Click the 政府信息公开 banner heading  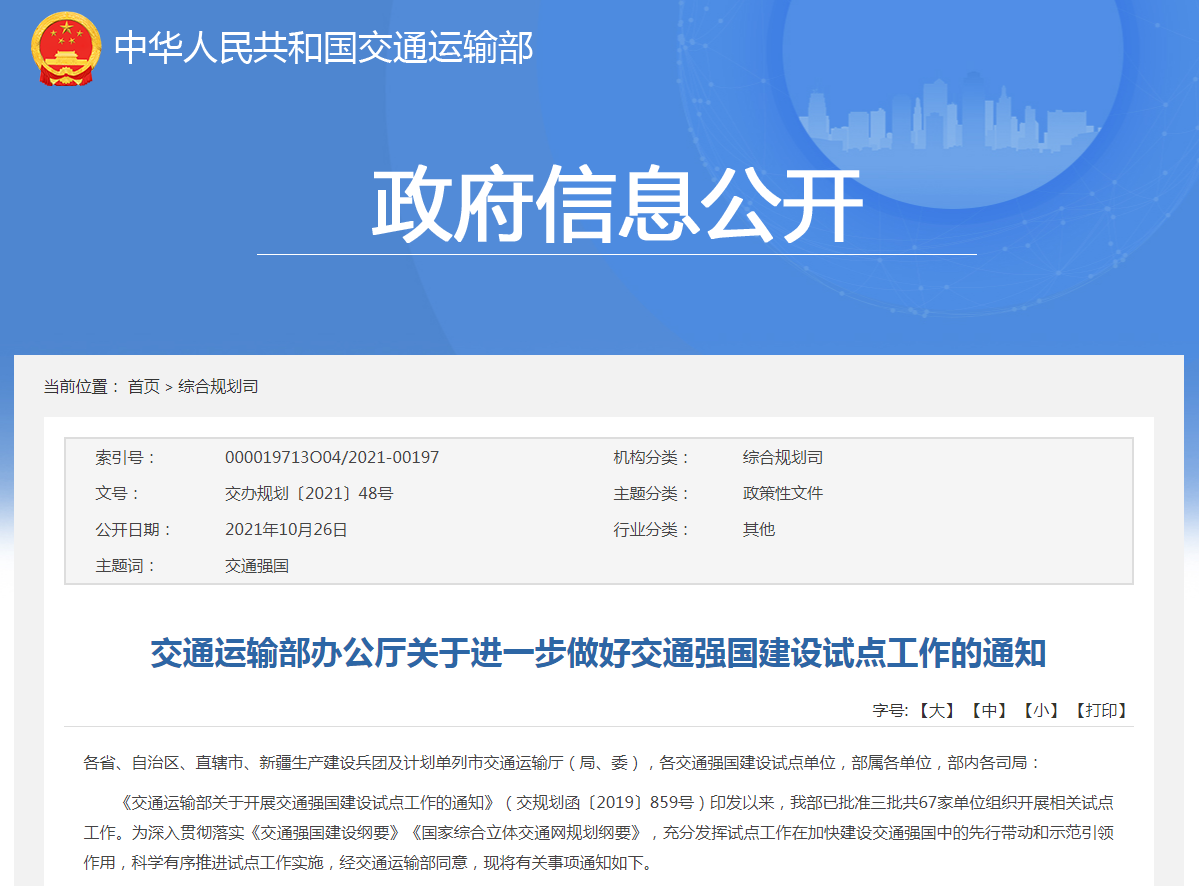(617, 204)
